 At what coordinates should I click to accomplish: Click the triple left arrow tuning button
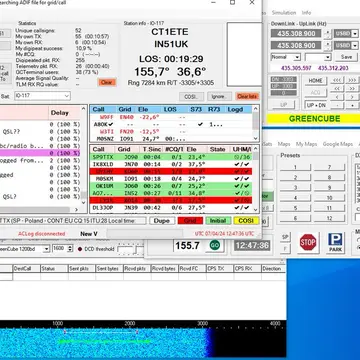337,80
